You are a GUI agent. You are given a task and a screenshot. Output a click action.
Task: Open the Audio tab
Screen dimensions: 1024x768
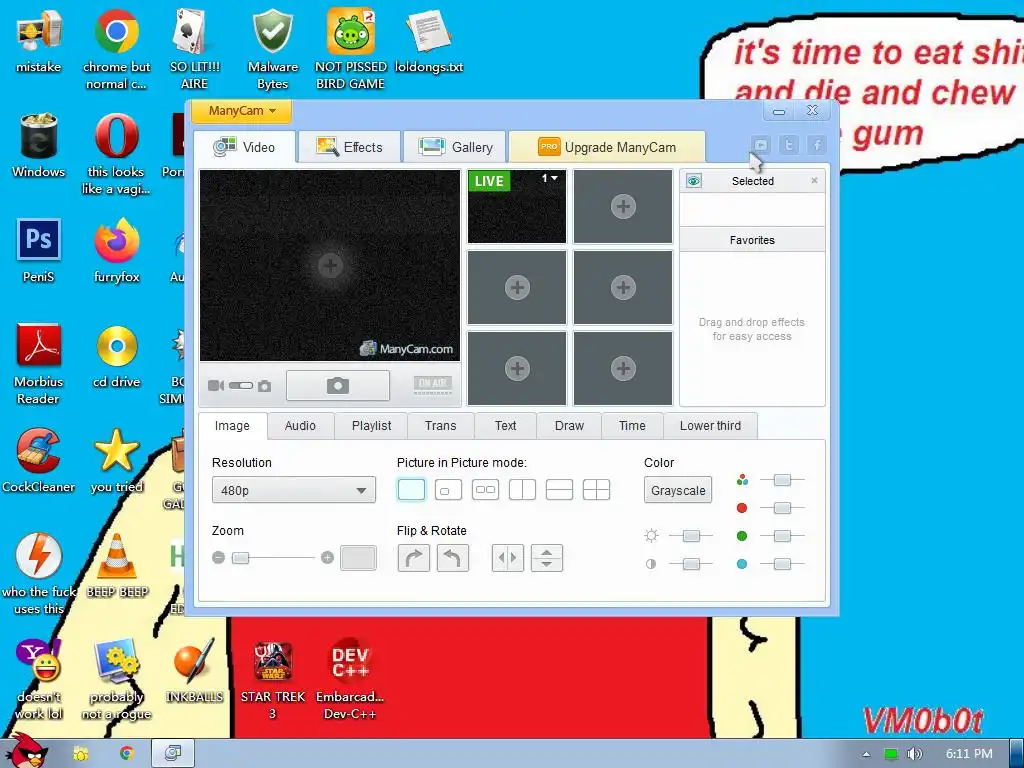coord(300,426)
